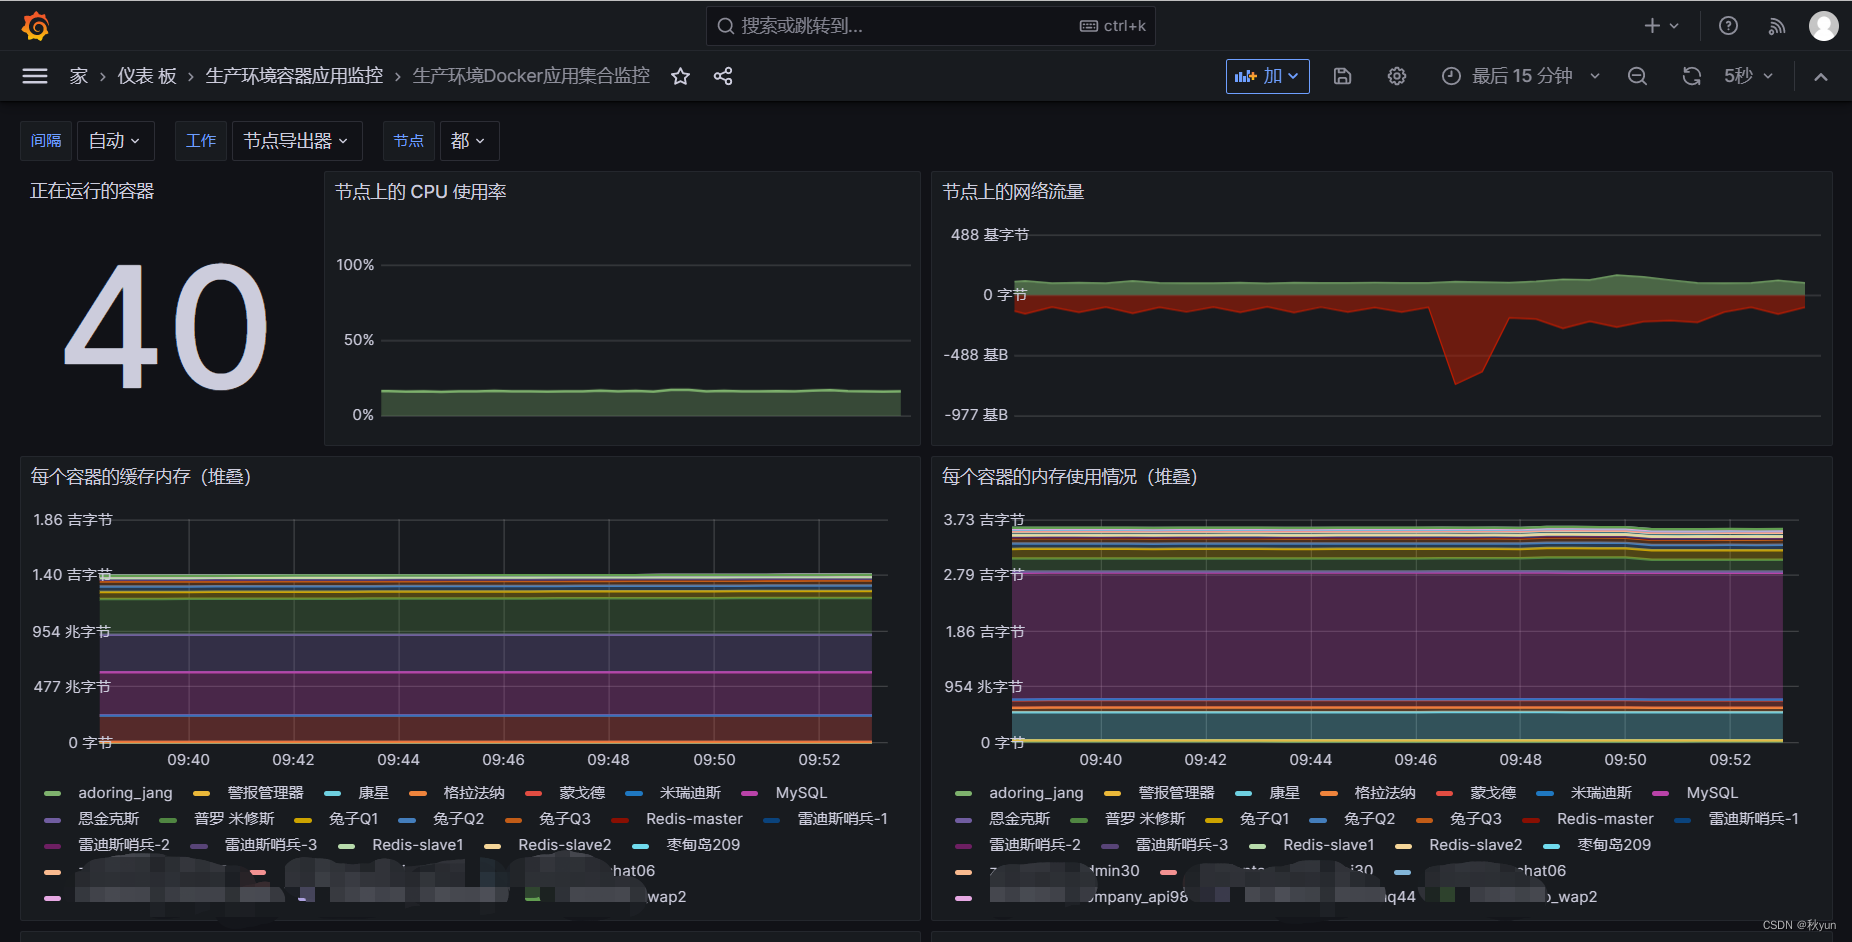Toggle adoring_jang series in memory usage legend
Viewport: 1852px width, 942px height.
[x=1036, y=793]
